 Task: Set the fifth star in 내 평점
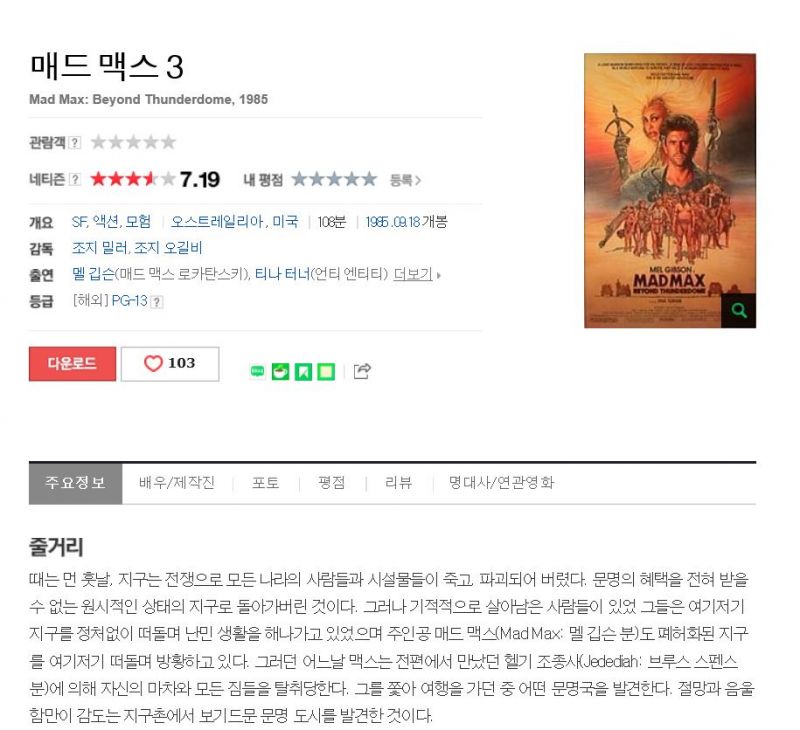[x=369, y=179]
